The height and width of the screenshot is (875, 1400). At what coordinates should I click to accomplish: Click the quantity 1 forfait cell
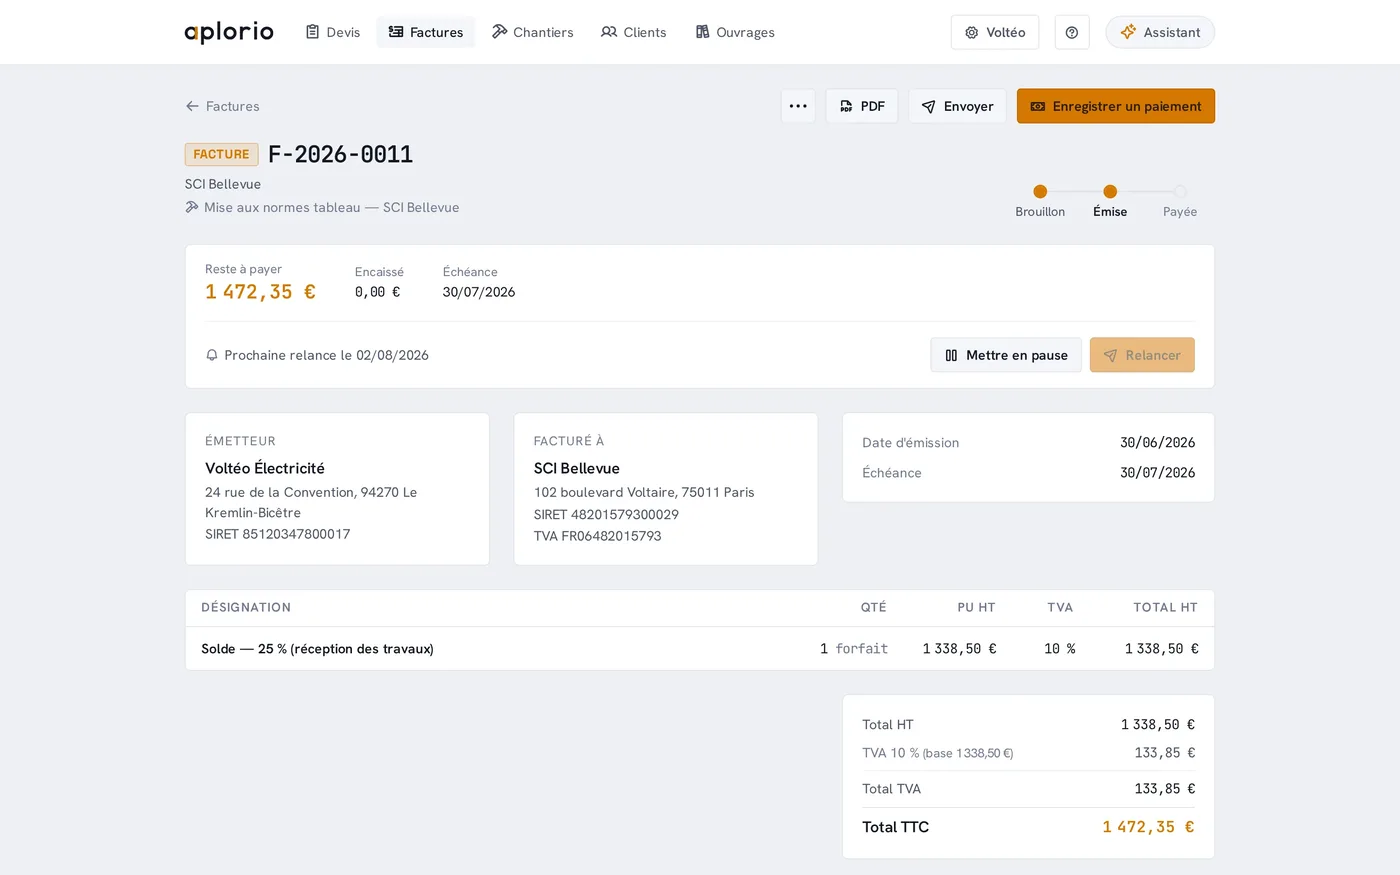[x=854, y=649]
